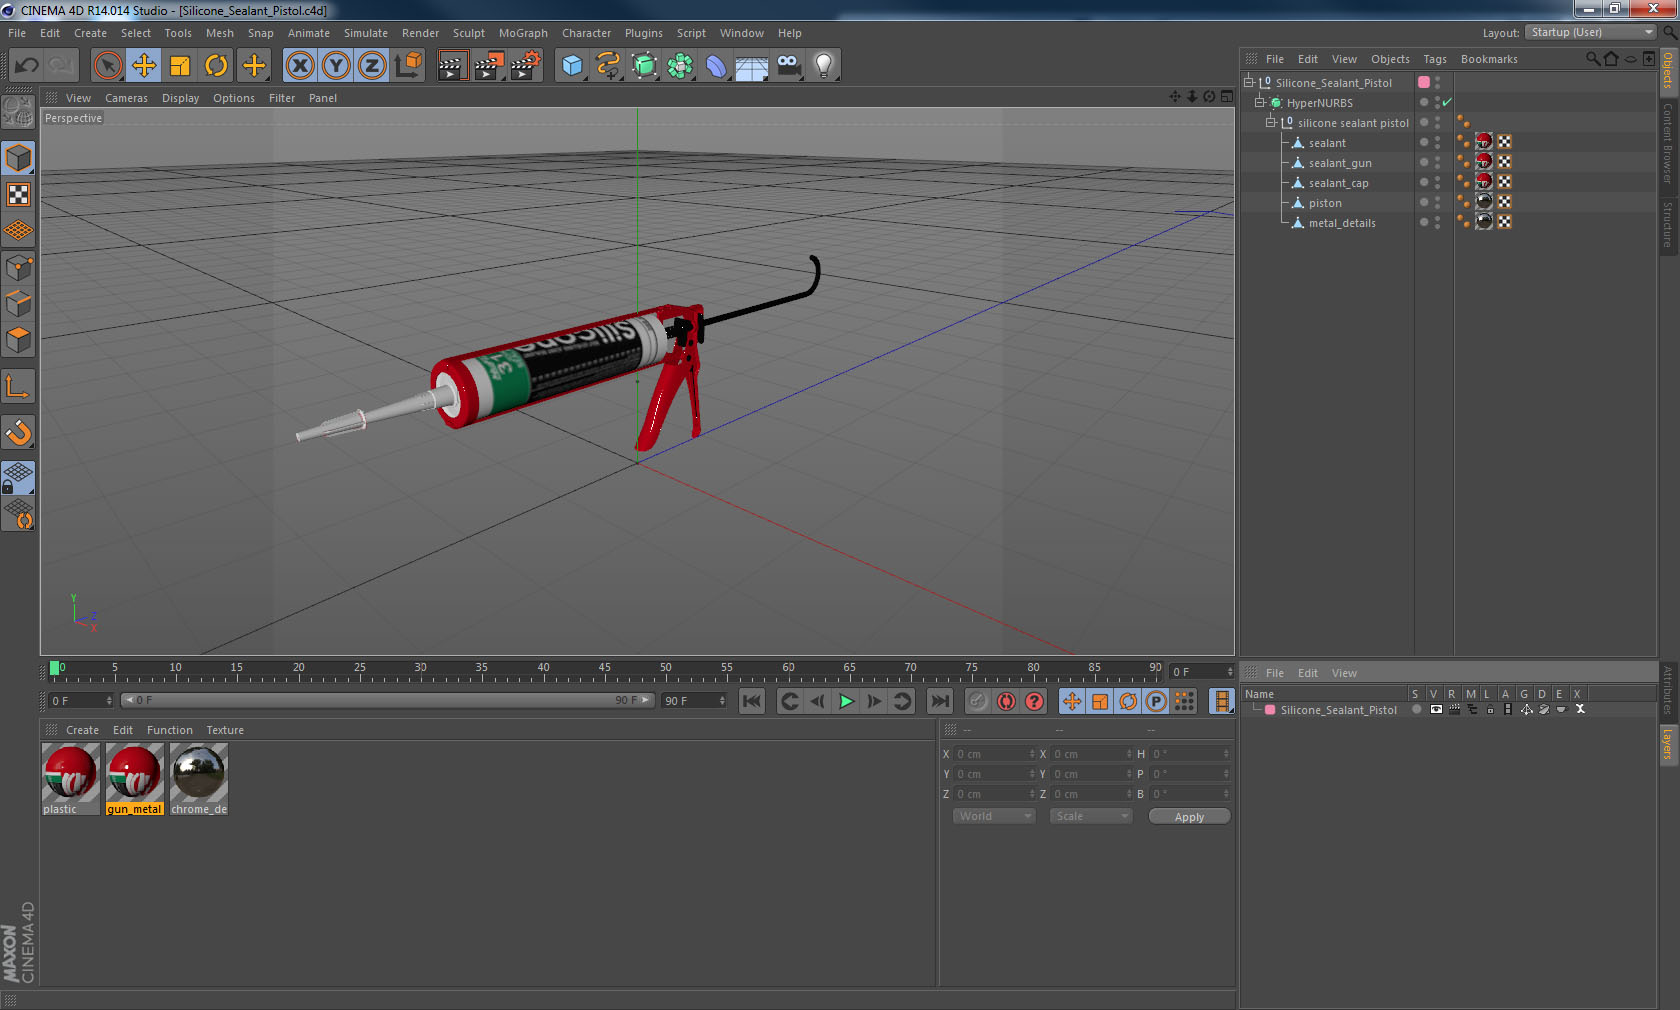Viewport: 1680px width, 1010px height.
Task: Open the World coordinate dropdown
Action: tap(993, 816)
